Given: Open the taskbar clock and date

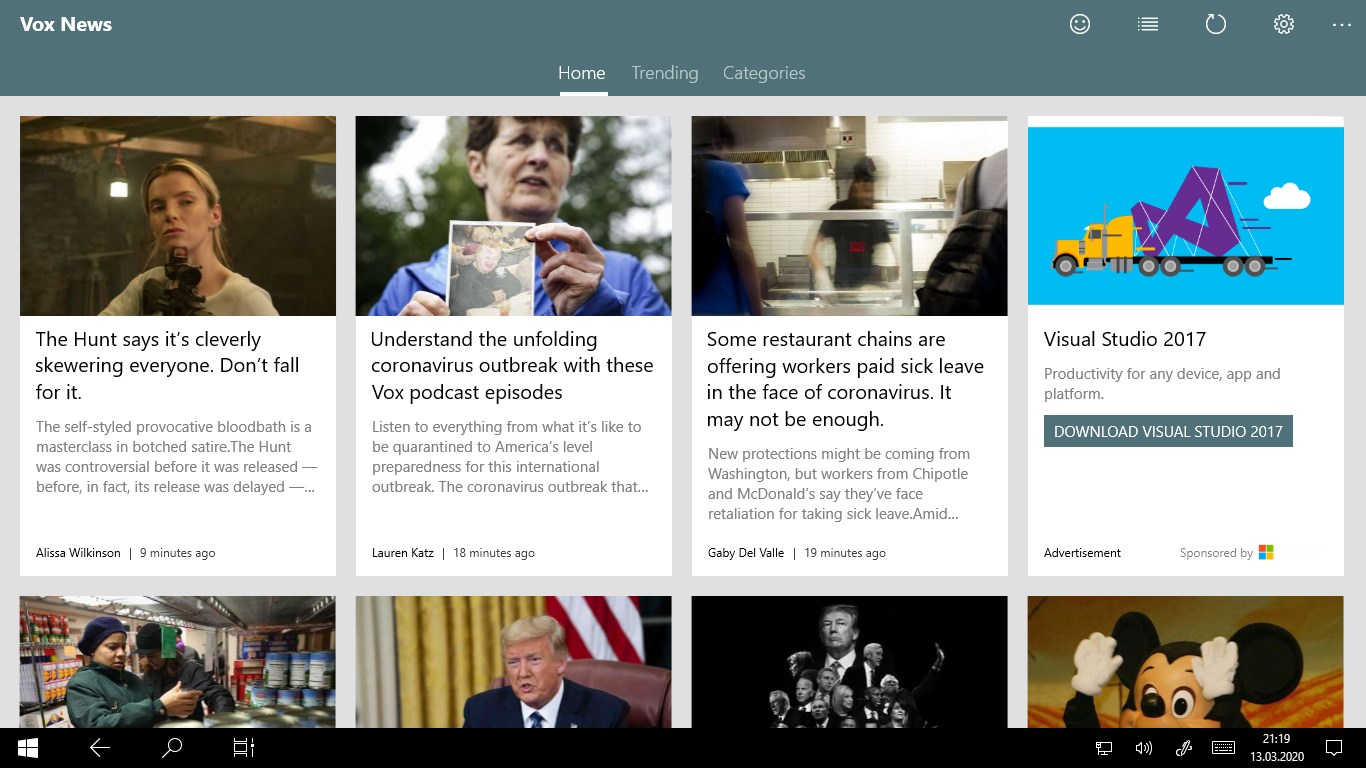Looking at the screenshot, I should click(x=1276, y=747).
